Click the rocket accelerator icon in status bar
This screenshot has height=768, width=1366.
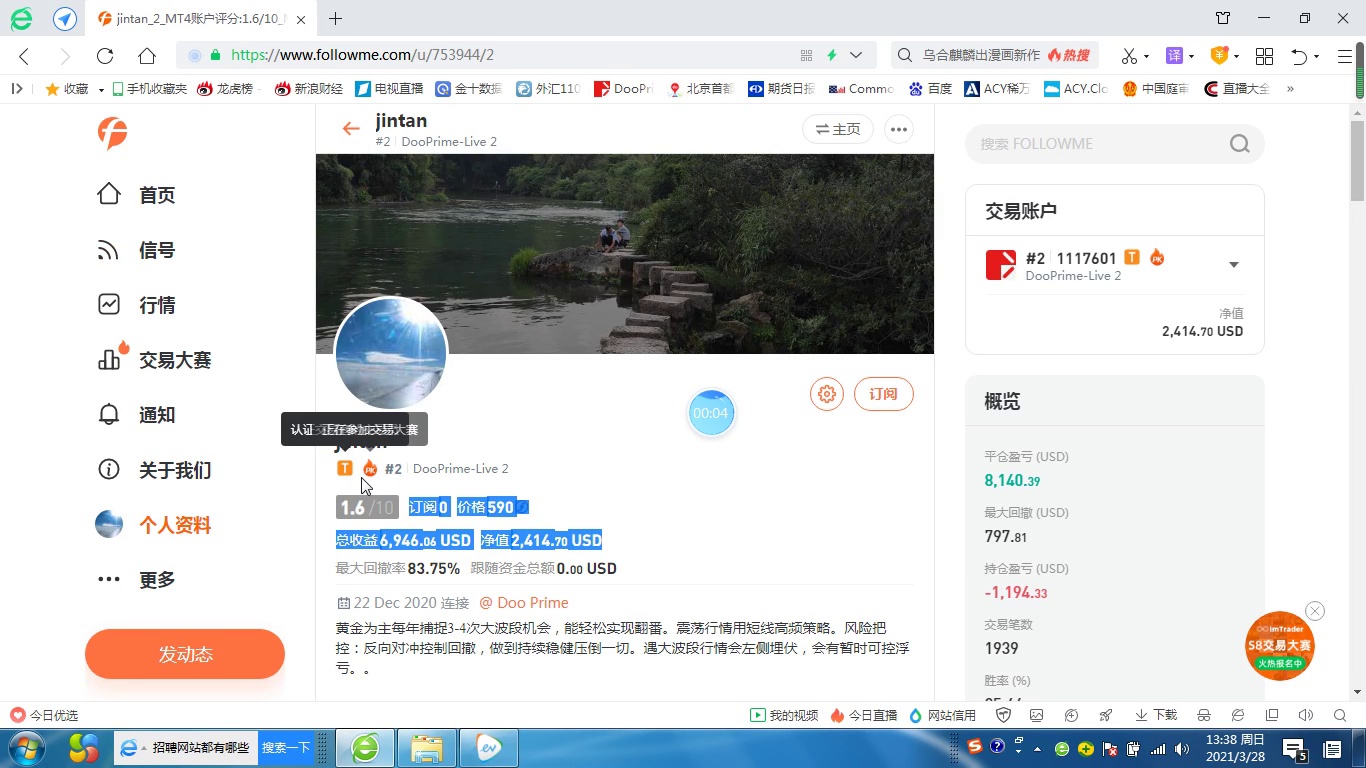[1105, 715]
